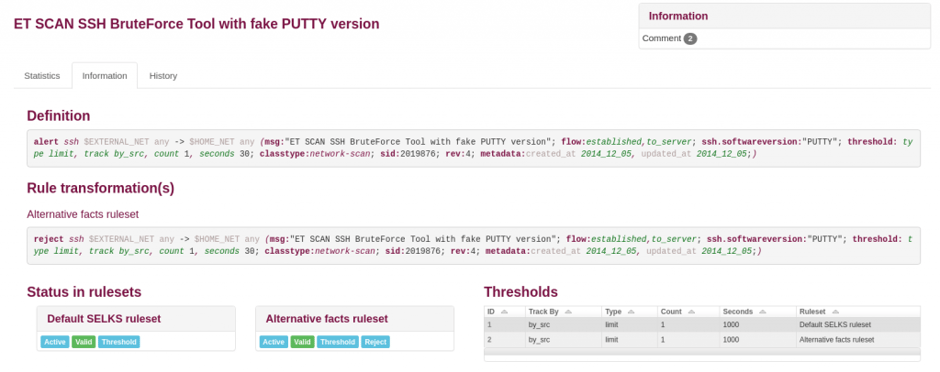Click Threshold badge under Default SELKS ruleset
The height and width of the screenshot is (372, 940).
(119, 342)
